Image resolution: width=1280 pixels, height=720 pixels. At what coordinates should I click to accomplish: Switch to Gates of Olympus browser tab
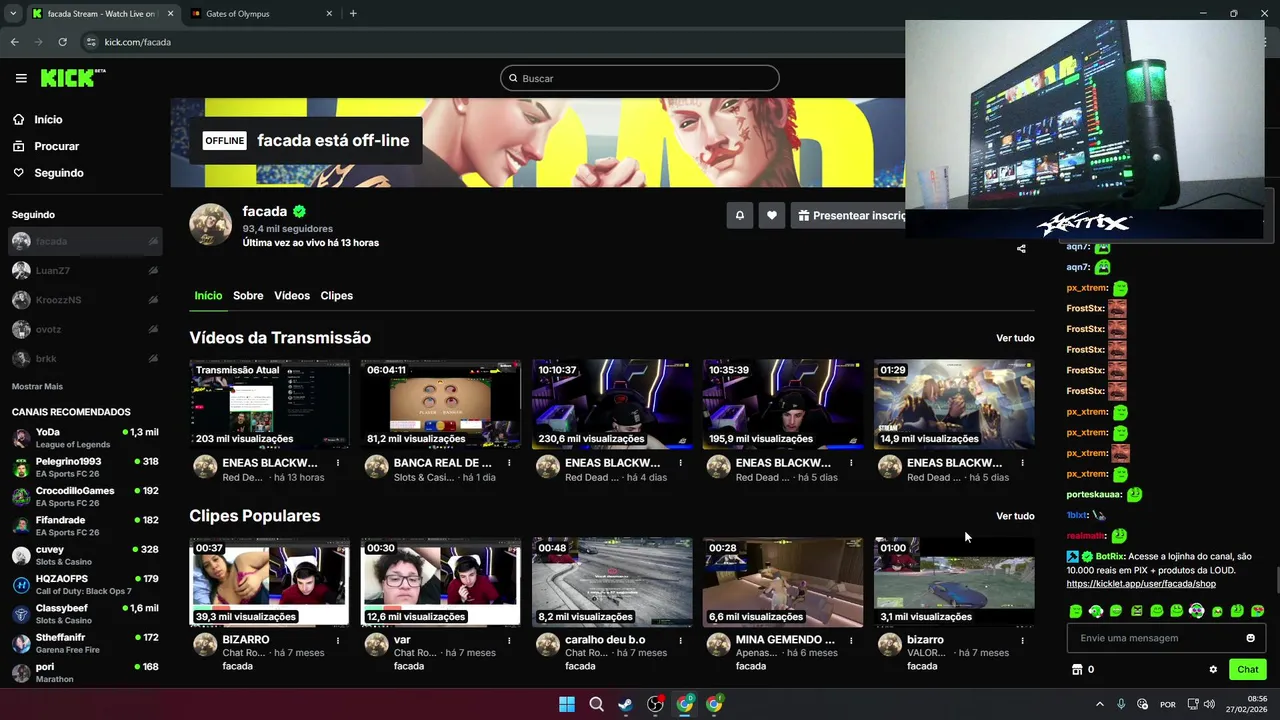262,14
